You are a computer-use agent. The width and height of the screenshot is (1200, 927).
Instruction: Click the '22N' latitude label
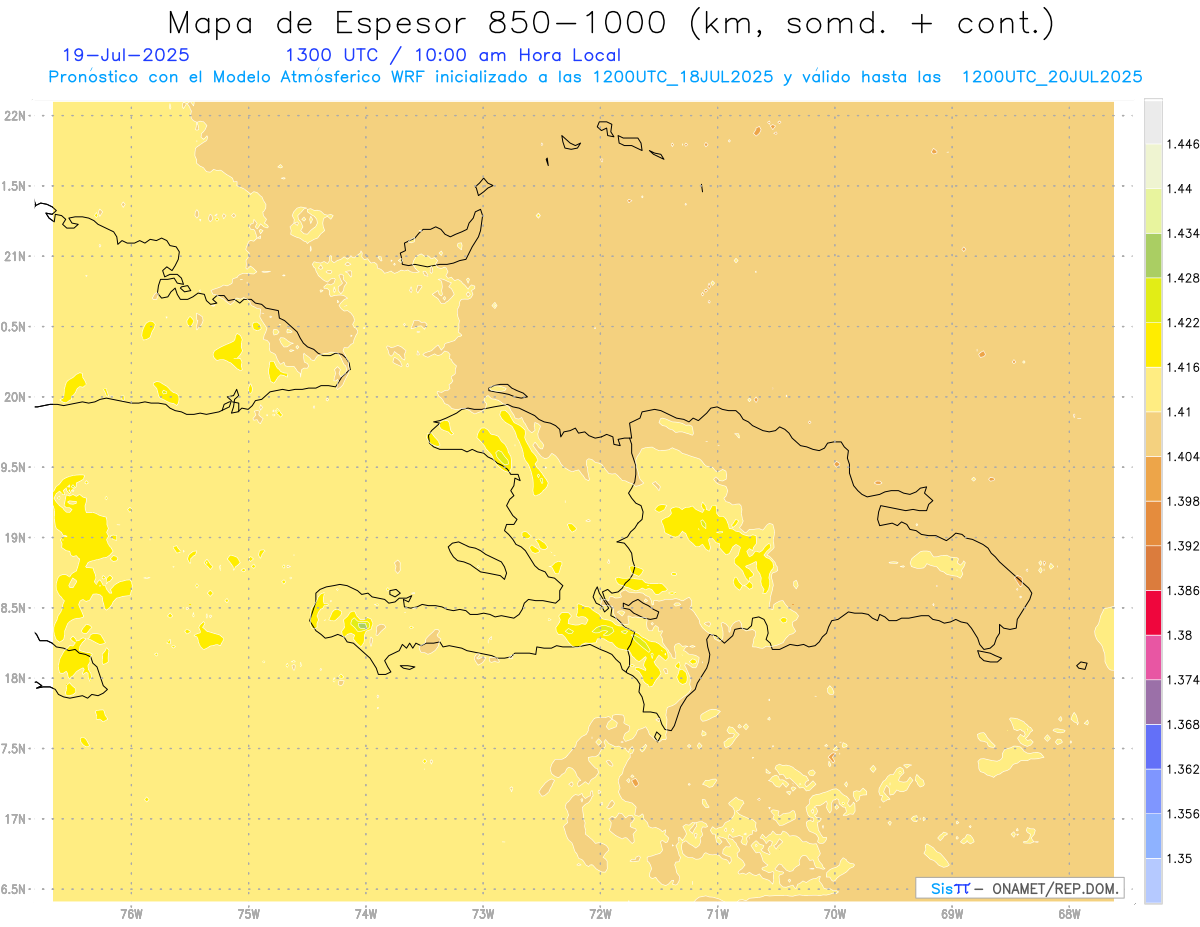[x=17, y=116]
